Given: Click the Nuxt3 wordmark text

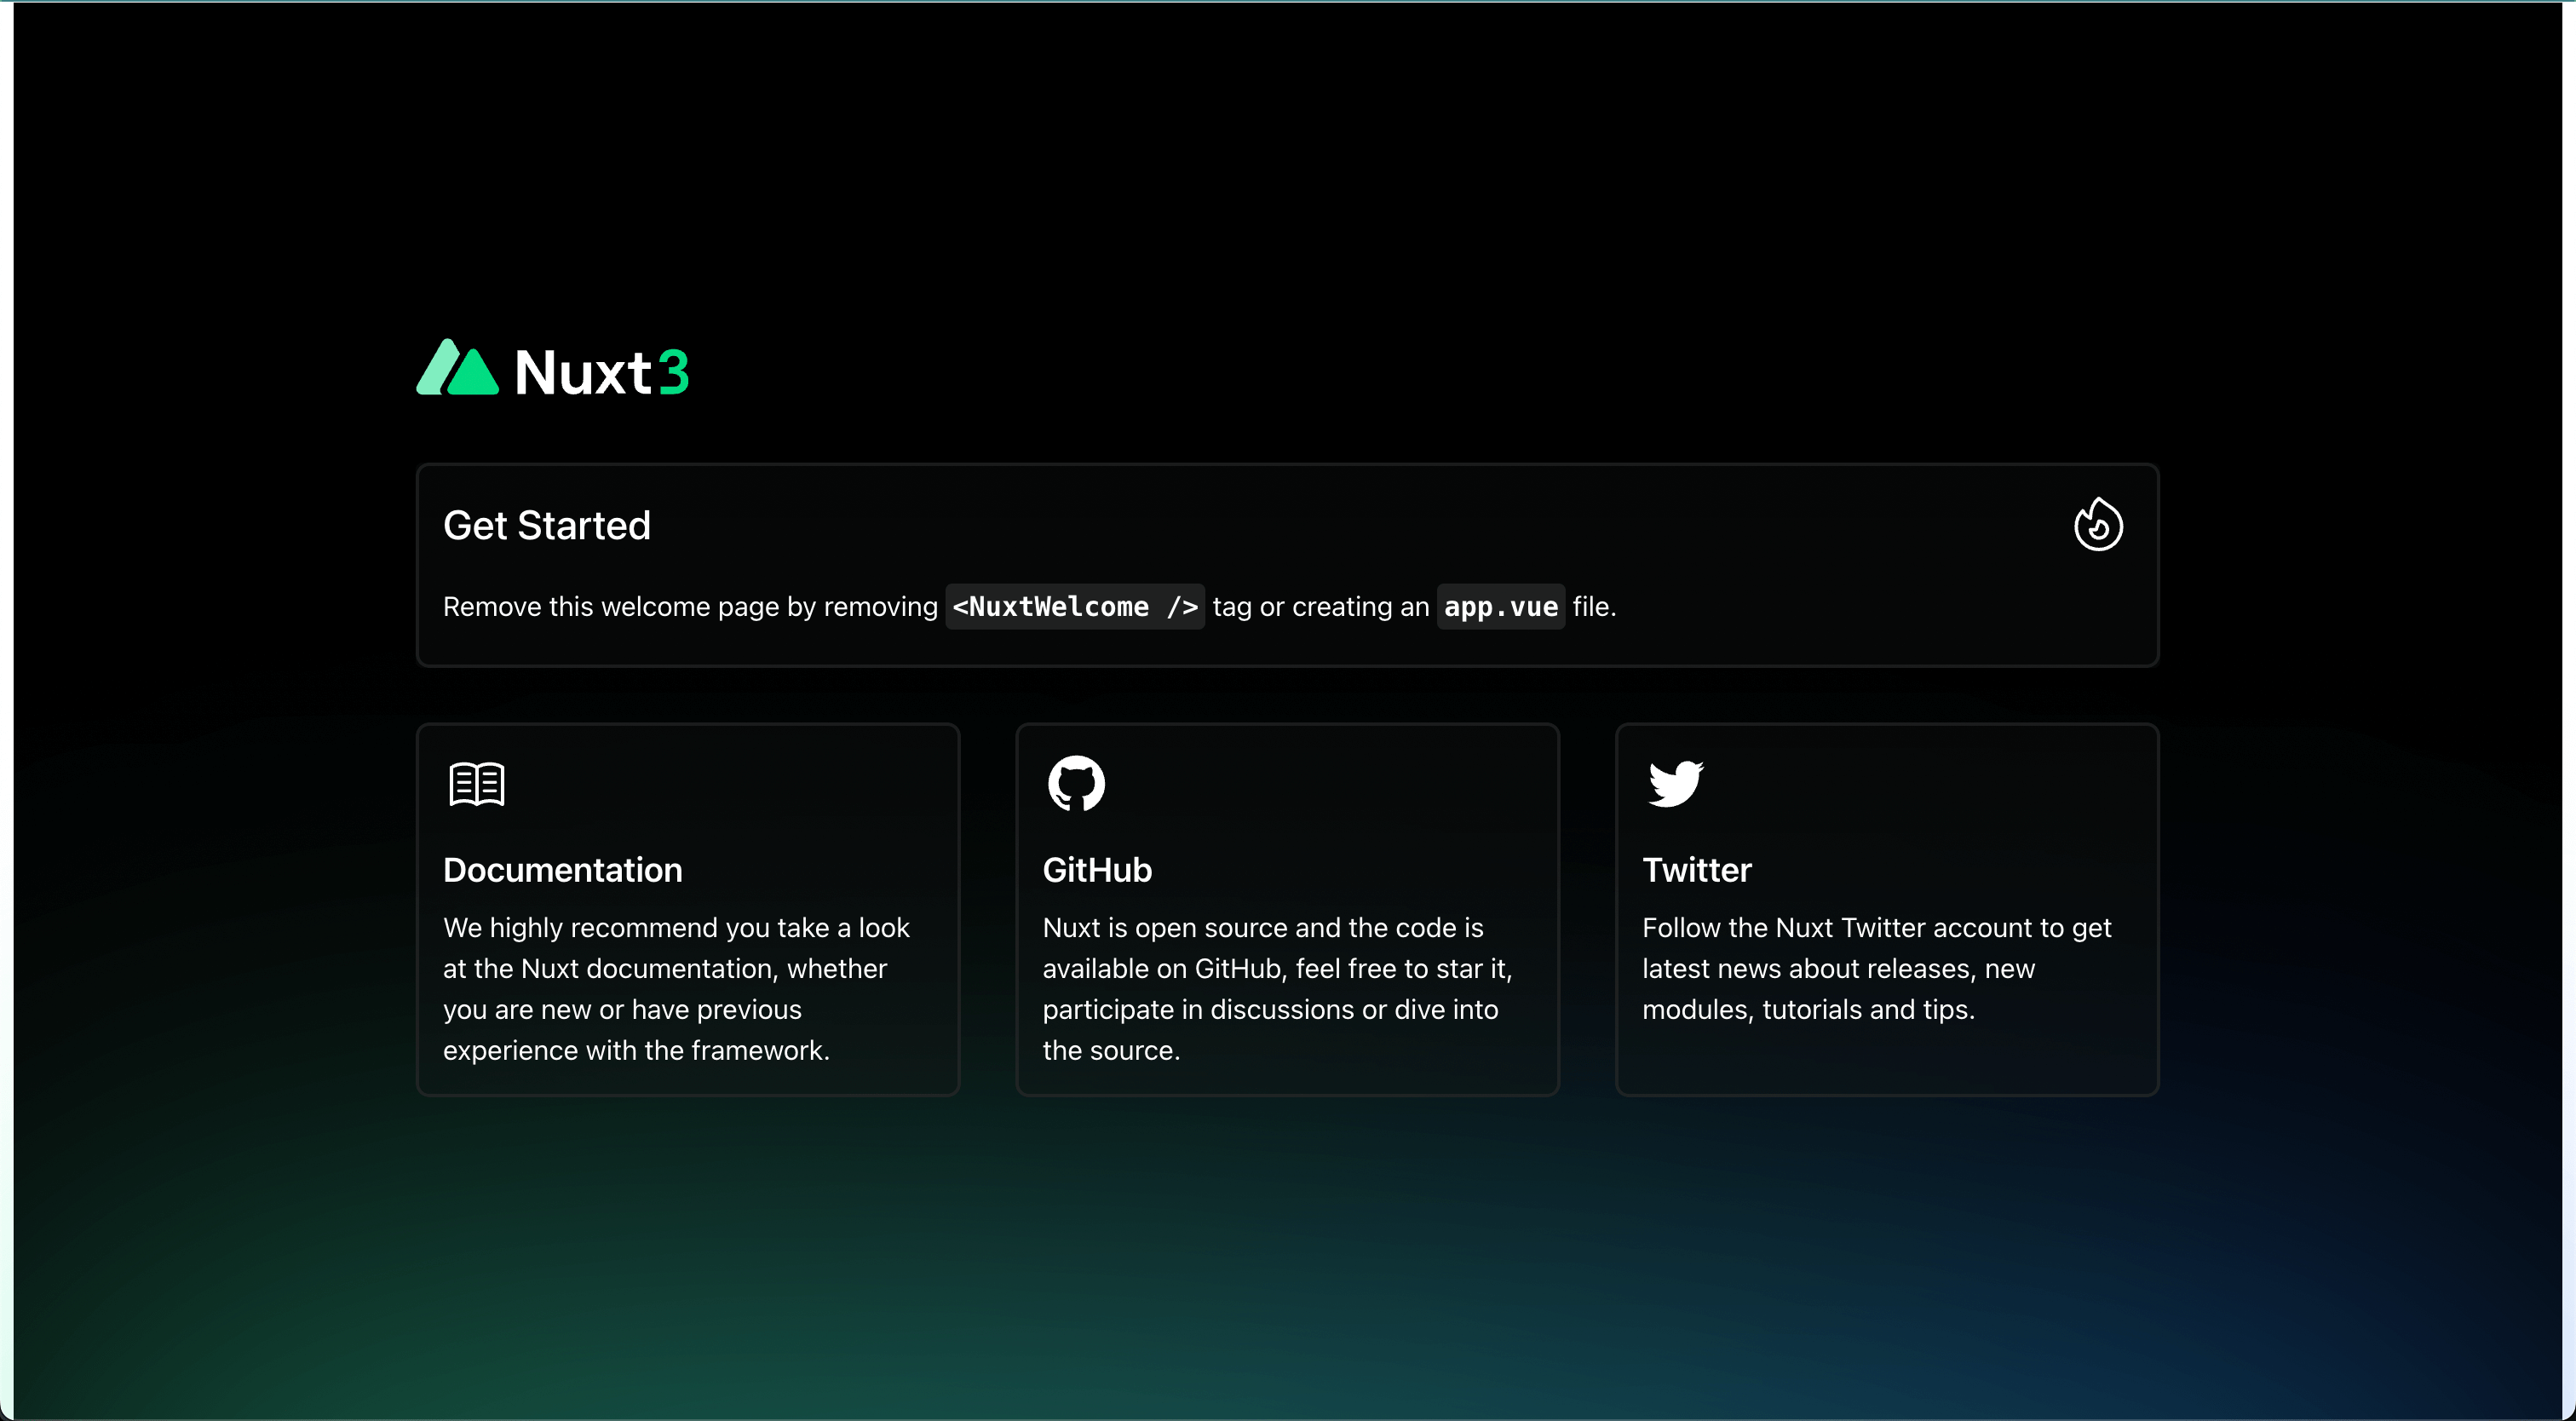Looking at the screenshot, I should [602, 372].
